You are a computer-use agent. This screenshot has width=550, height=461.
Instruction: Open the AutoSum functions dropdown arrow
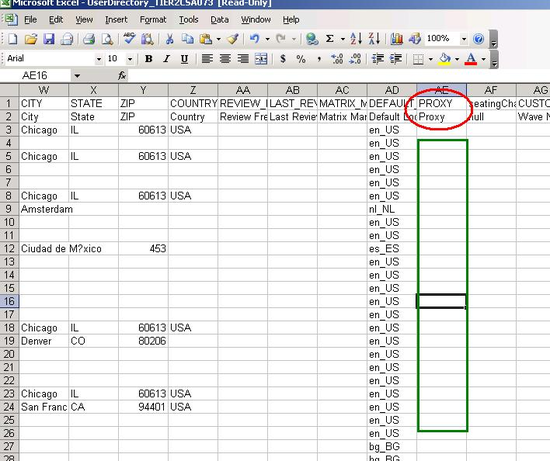click(342, 39)
